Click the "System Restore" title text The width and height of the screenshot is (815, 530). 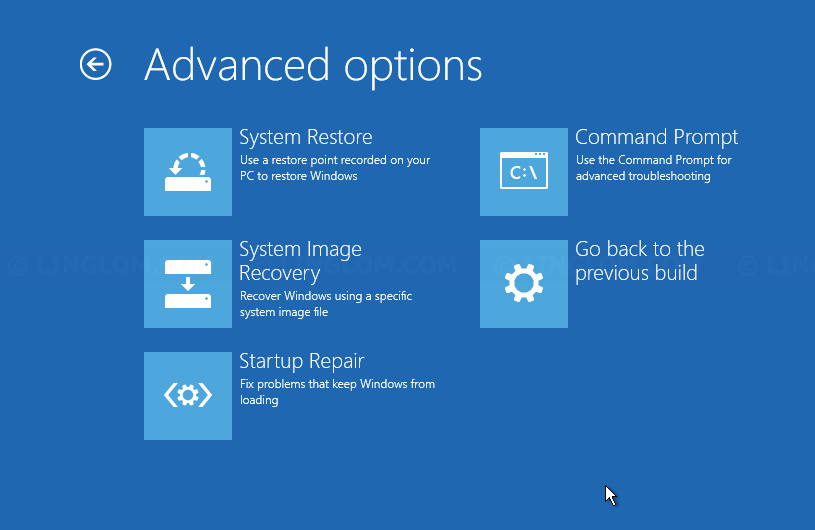pos(306,137)
